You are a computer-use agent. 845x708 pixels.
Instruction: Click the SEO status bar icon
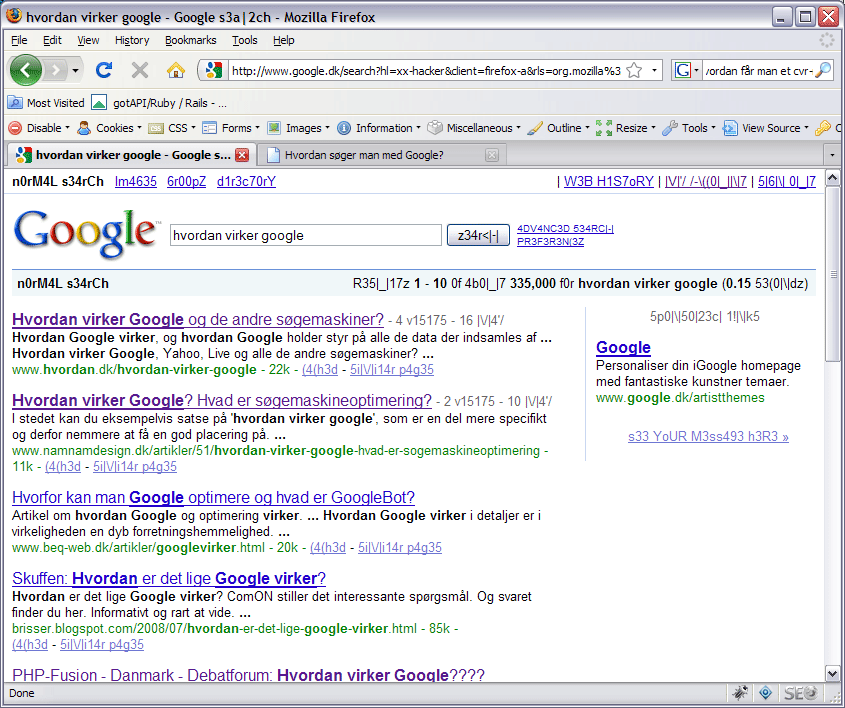click(801, 692)
